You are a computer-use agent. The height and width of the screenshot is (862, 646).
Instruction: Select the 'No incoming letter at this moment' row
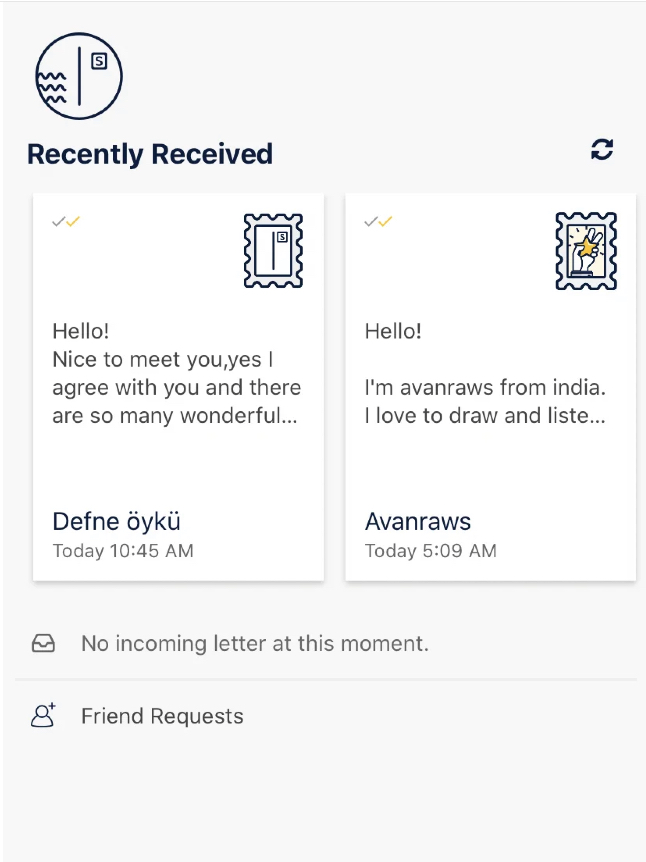(x=254, y=644)
